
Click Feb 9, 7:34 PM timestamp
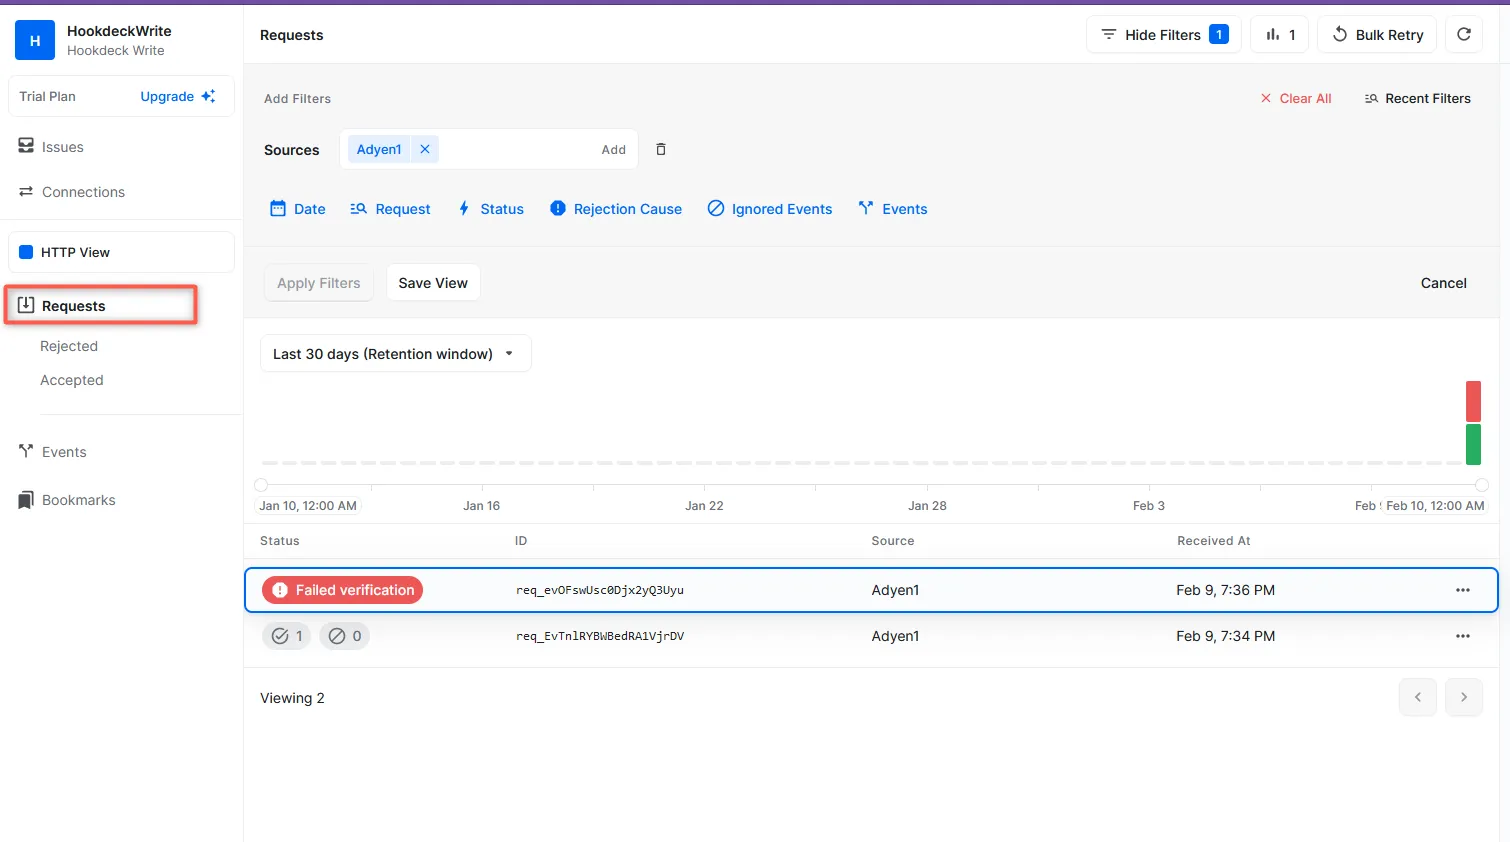[1226, 636]
